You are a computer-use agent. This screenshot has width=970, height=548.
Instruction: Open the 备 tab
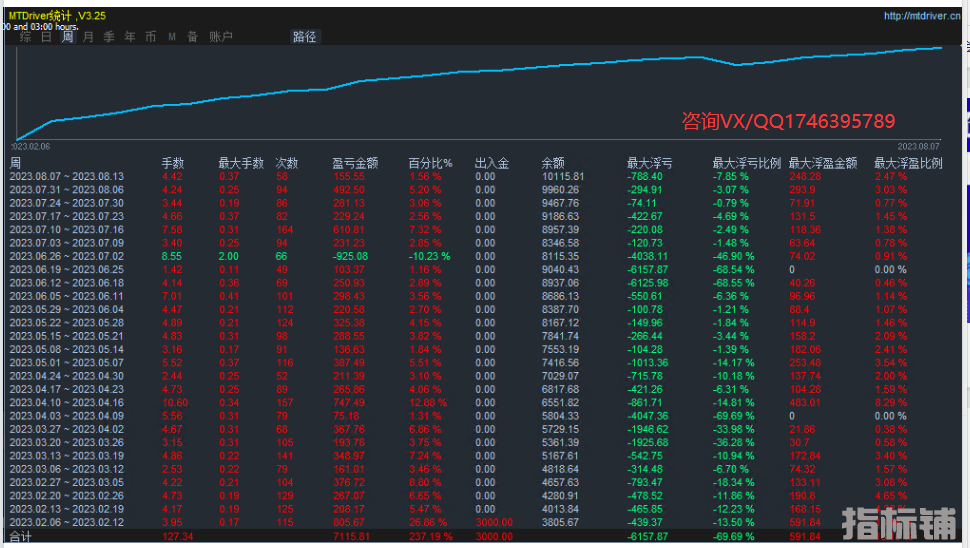point(192,37)
